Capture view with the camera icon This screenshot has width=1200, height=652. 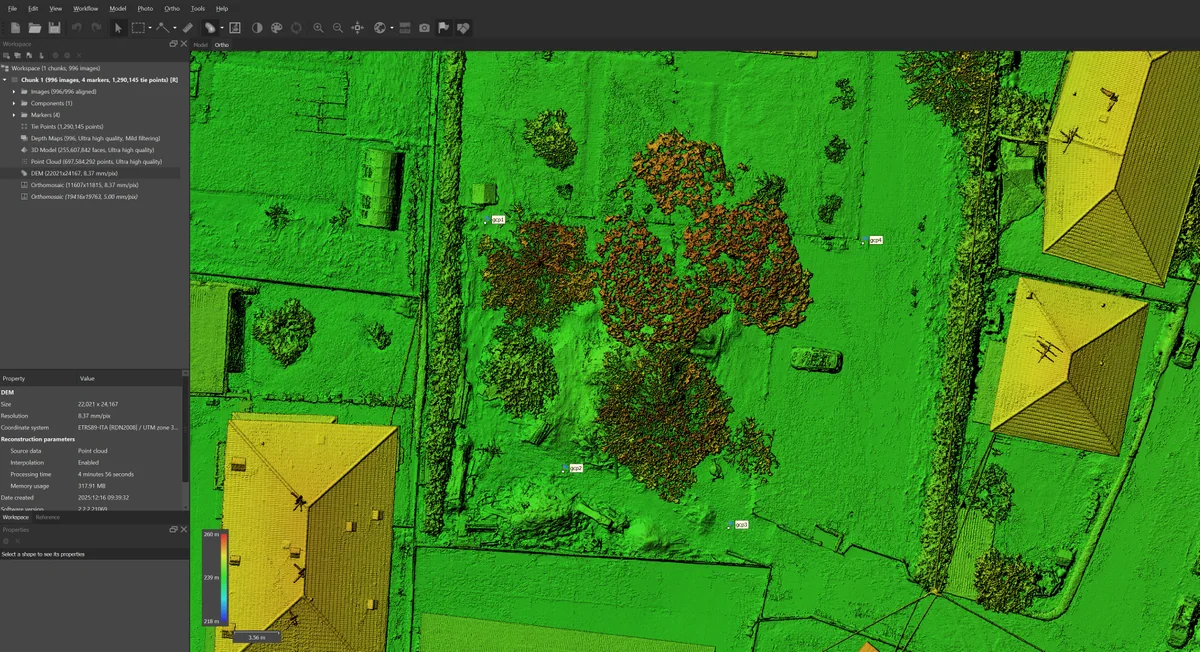tap(424, 28)
